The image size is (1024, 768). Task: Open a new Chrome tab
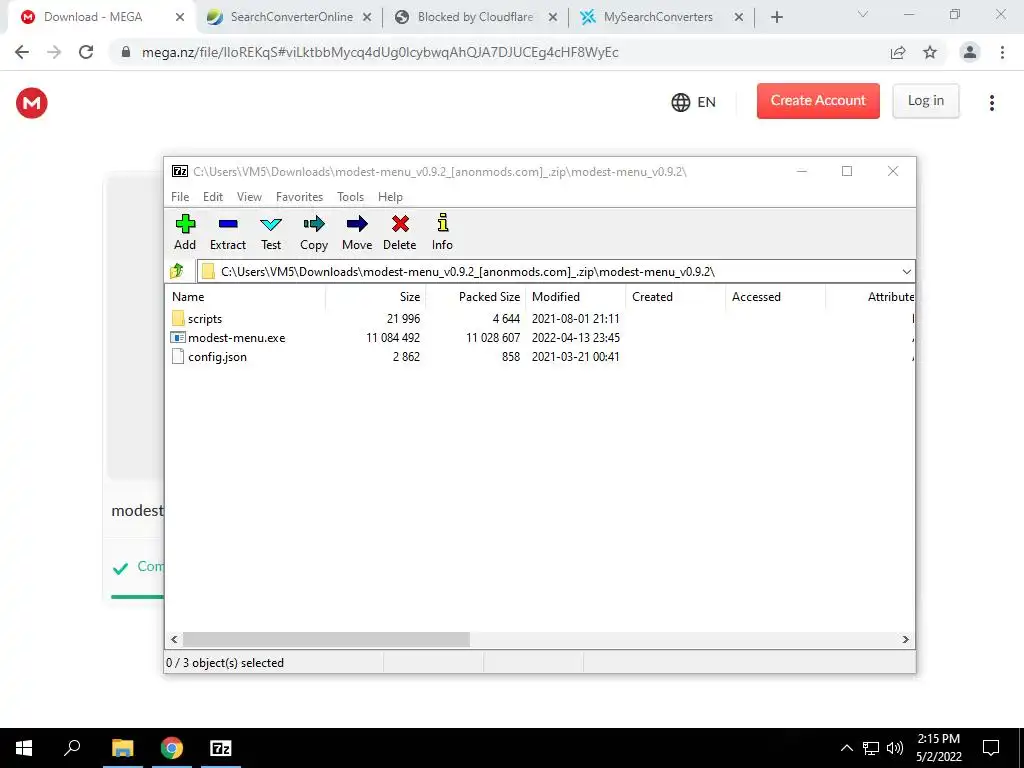(x=776, y=17)
